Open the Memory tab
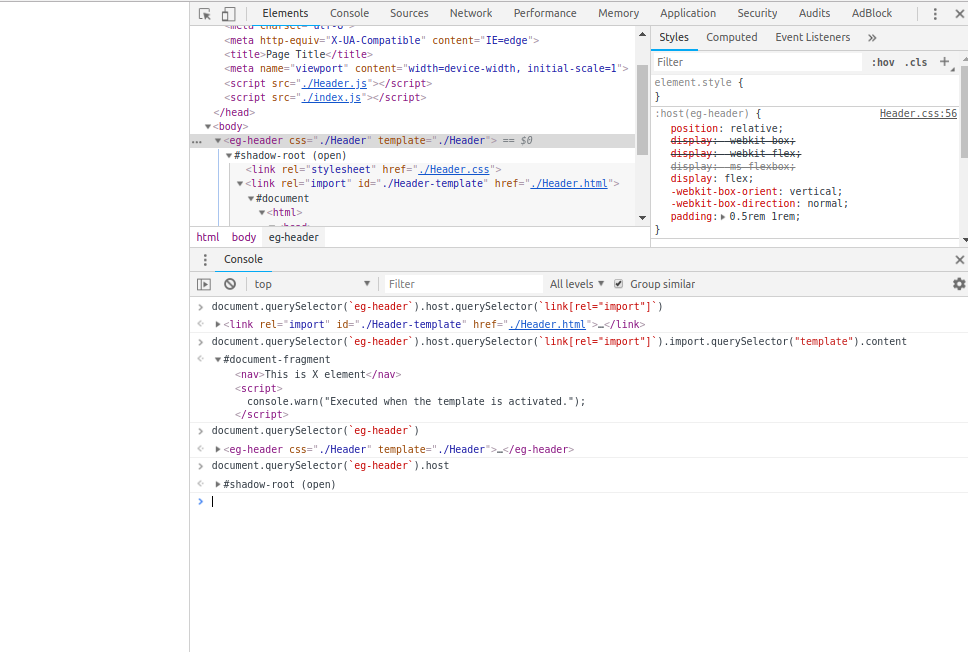The image size is (968, 652). coord(618,13)
